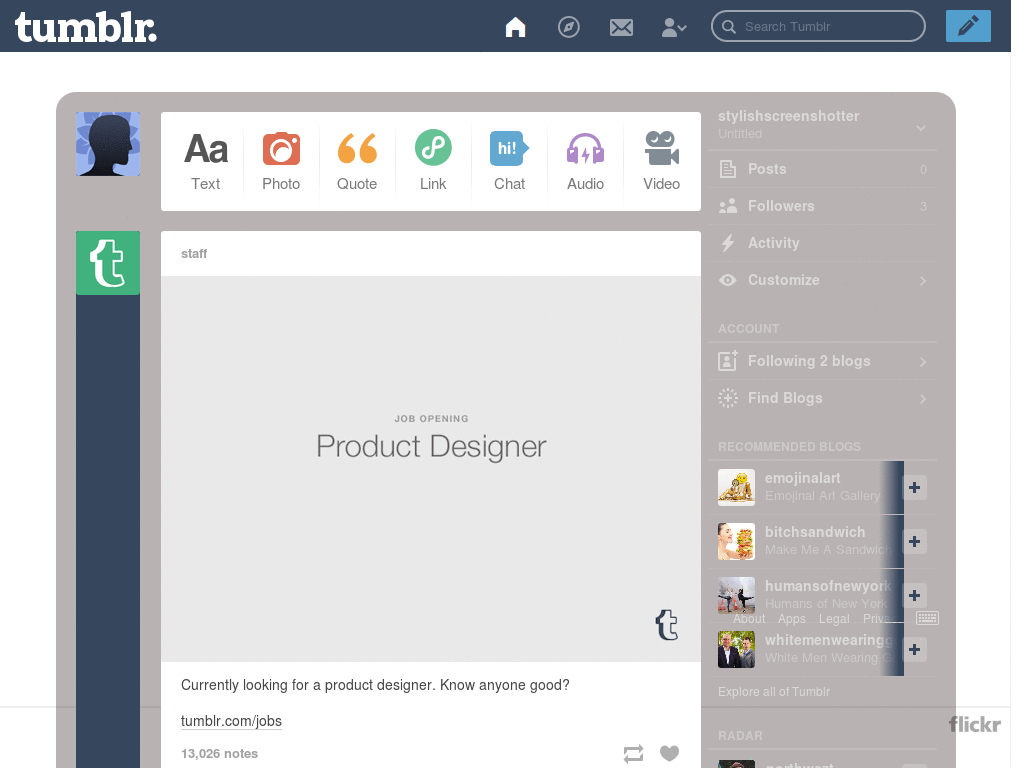Open the bitchsandwich blog thumbnail
The image size is (1024, 768).
pos(736,541)
